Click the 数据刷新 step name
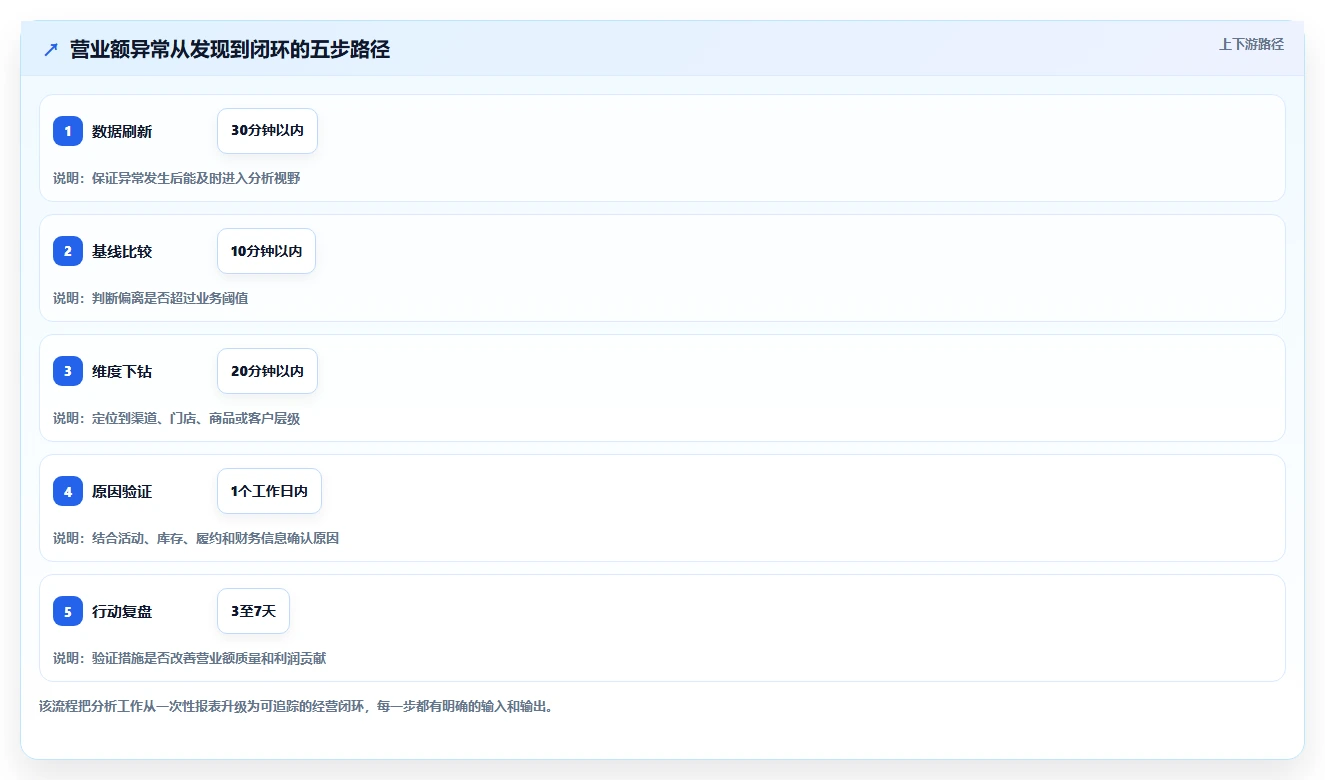The image size is (1325, 780). 122,131
